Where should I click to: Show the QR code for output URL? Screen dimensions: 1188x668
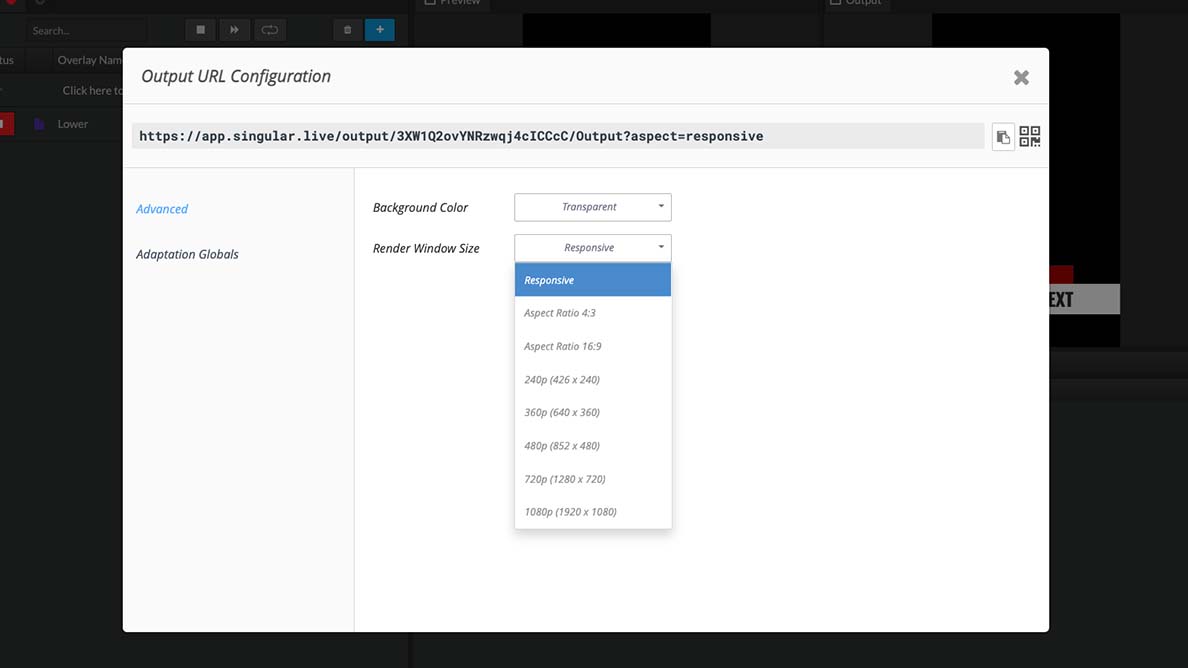click(1029, 137)
